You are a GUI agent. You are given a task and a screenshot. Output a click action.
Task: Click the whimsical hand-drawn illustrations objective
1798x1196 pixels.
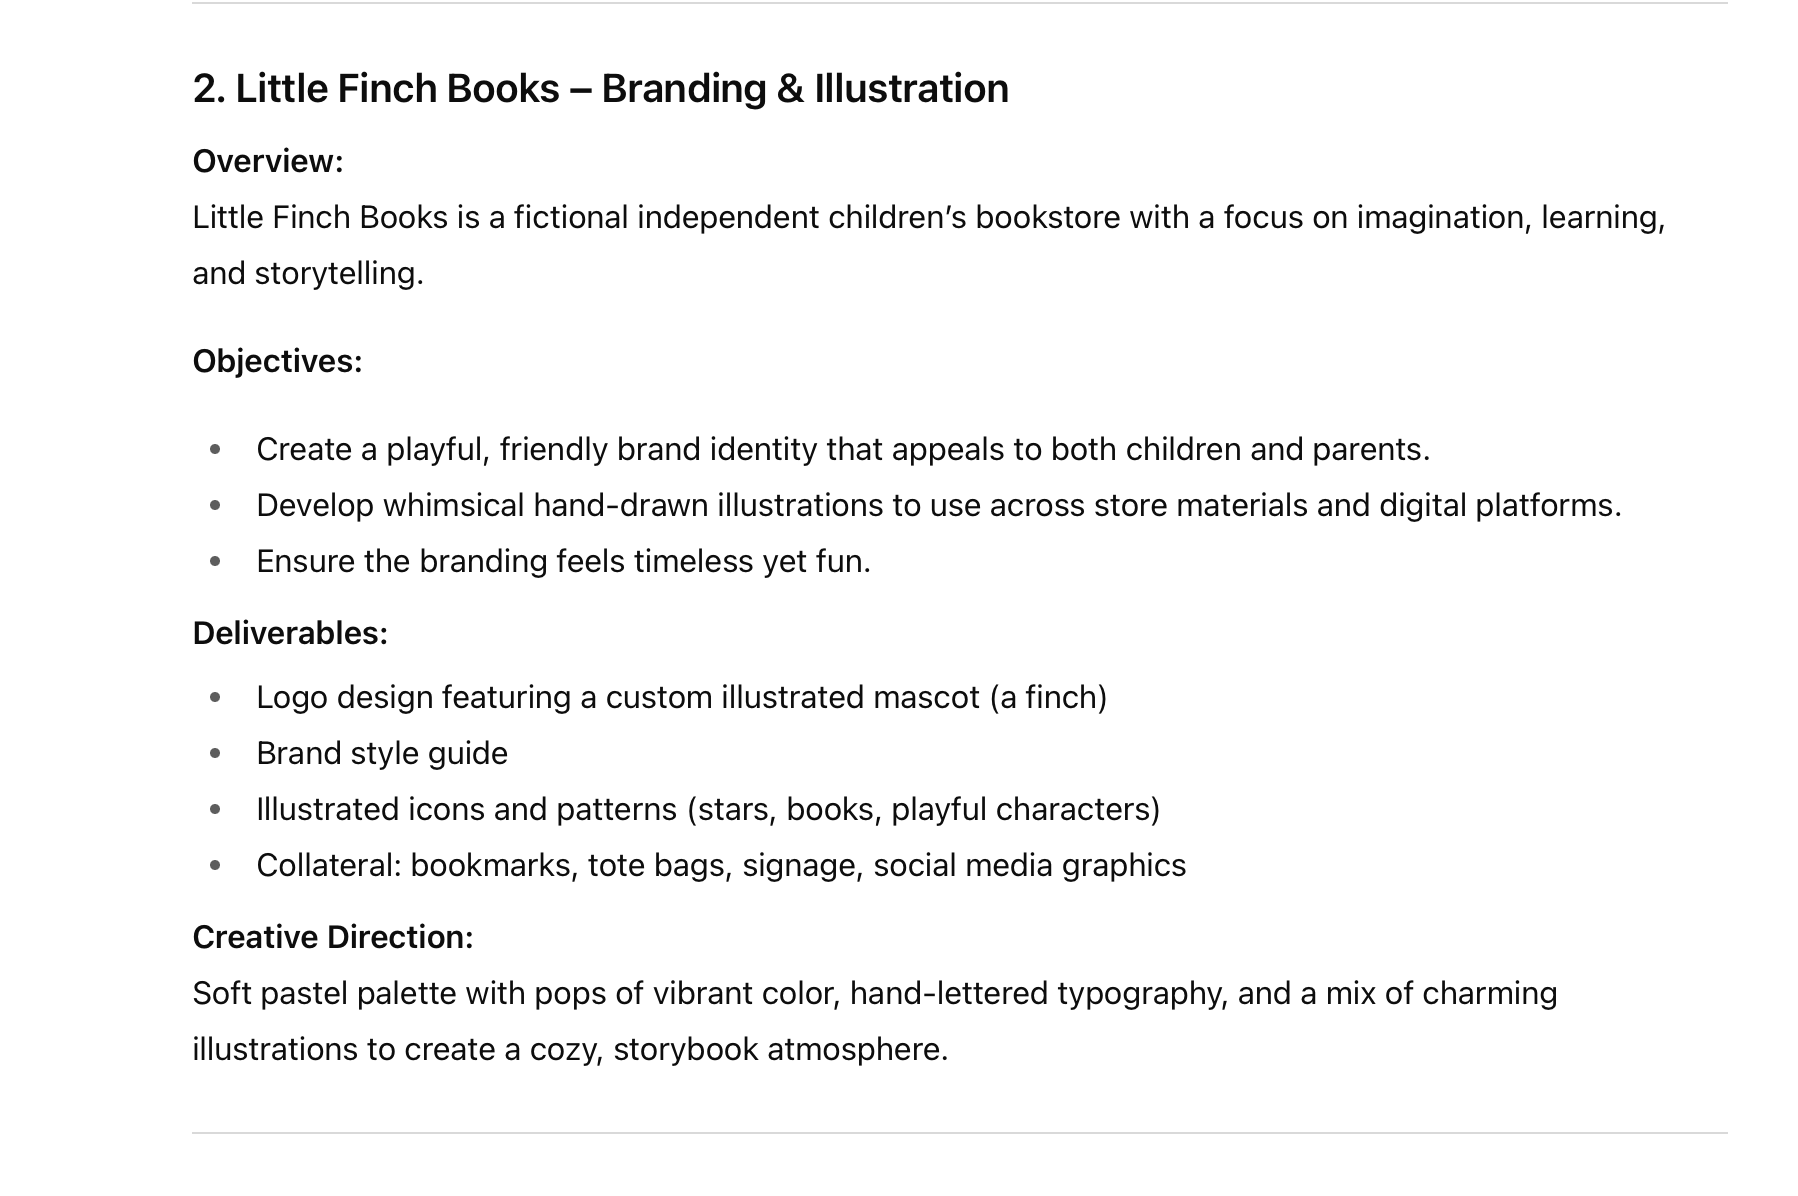click(x=938, y=506)
